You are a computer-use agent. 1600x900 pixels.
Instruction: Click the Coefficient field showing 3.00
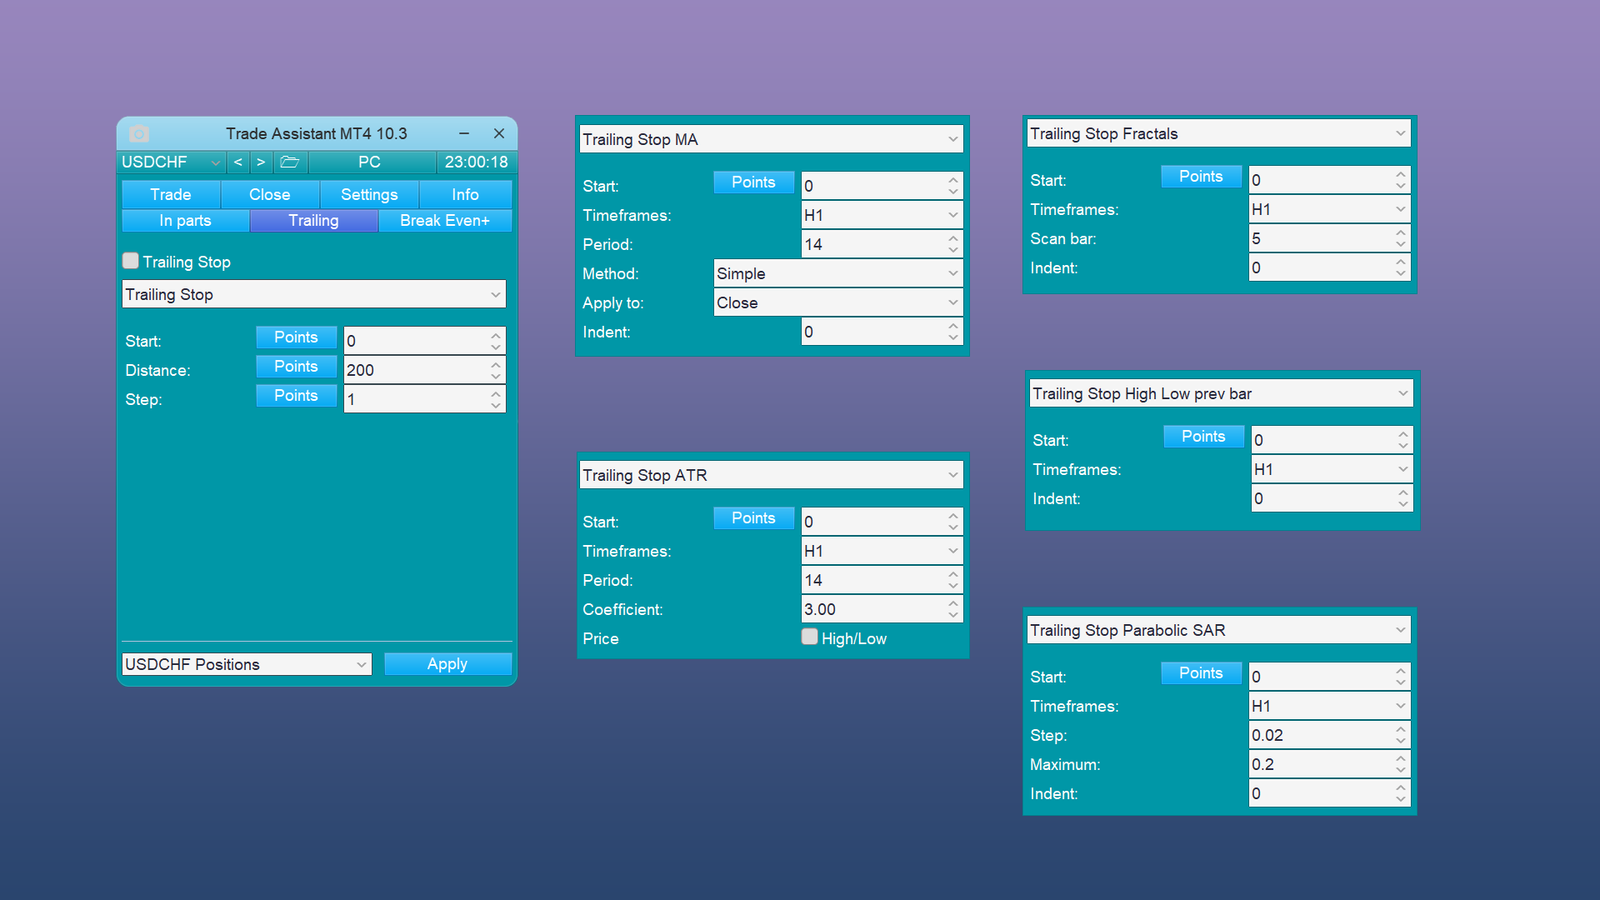882,609
